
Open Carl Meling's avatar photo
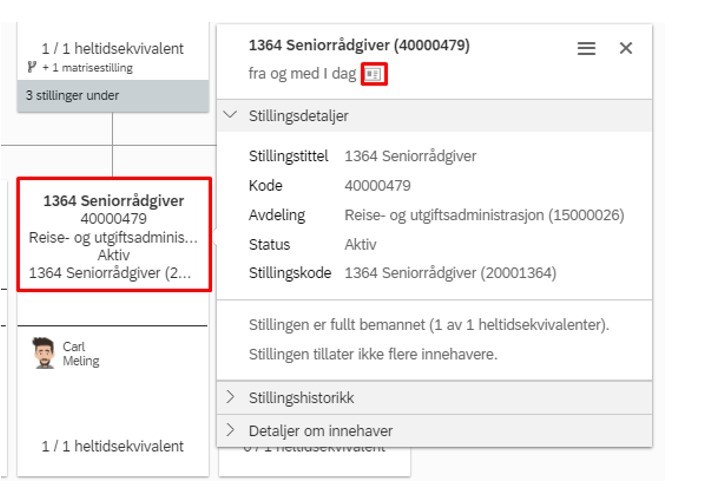tap(44, 353)
